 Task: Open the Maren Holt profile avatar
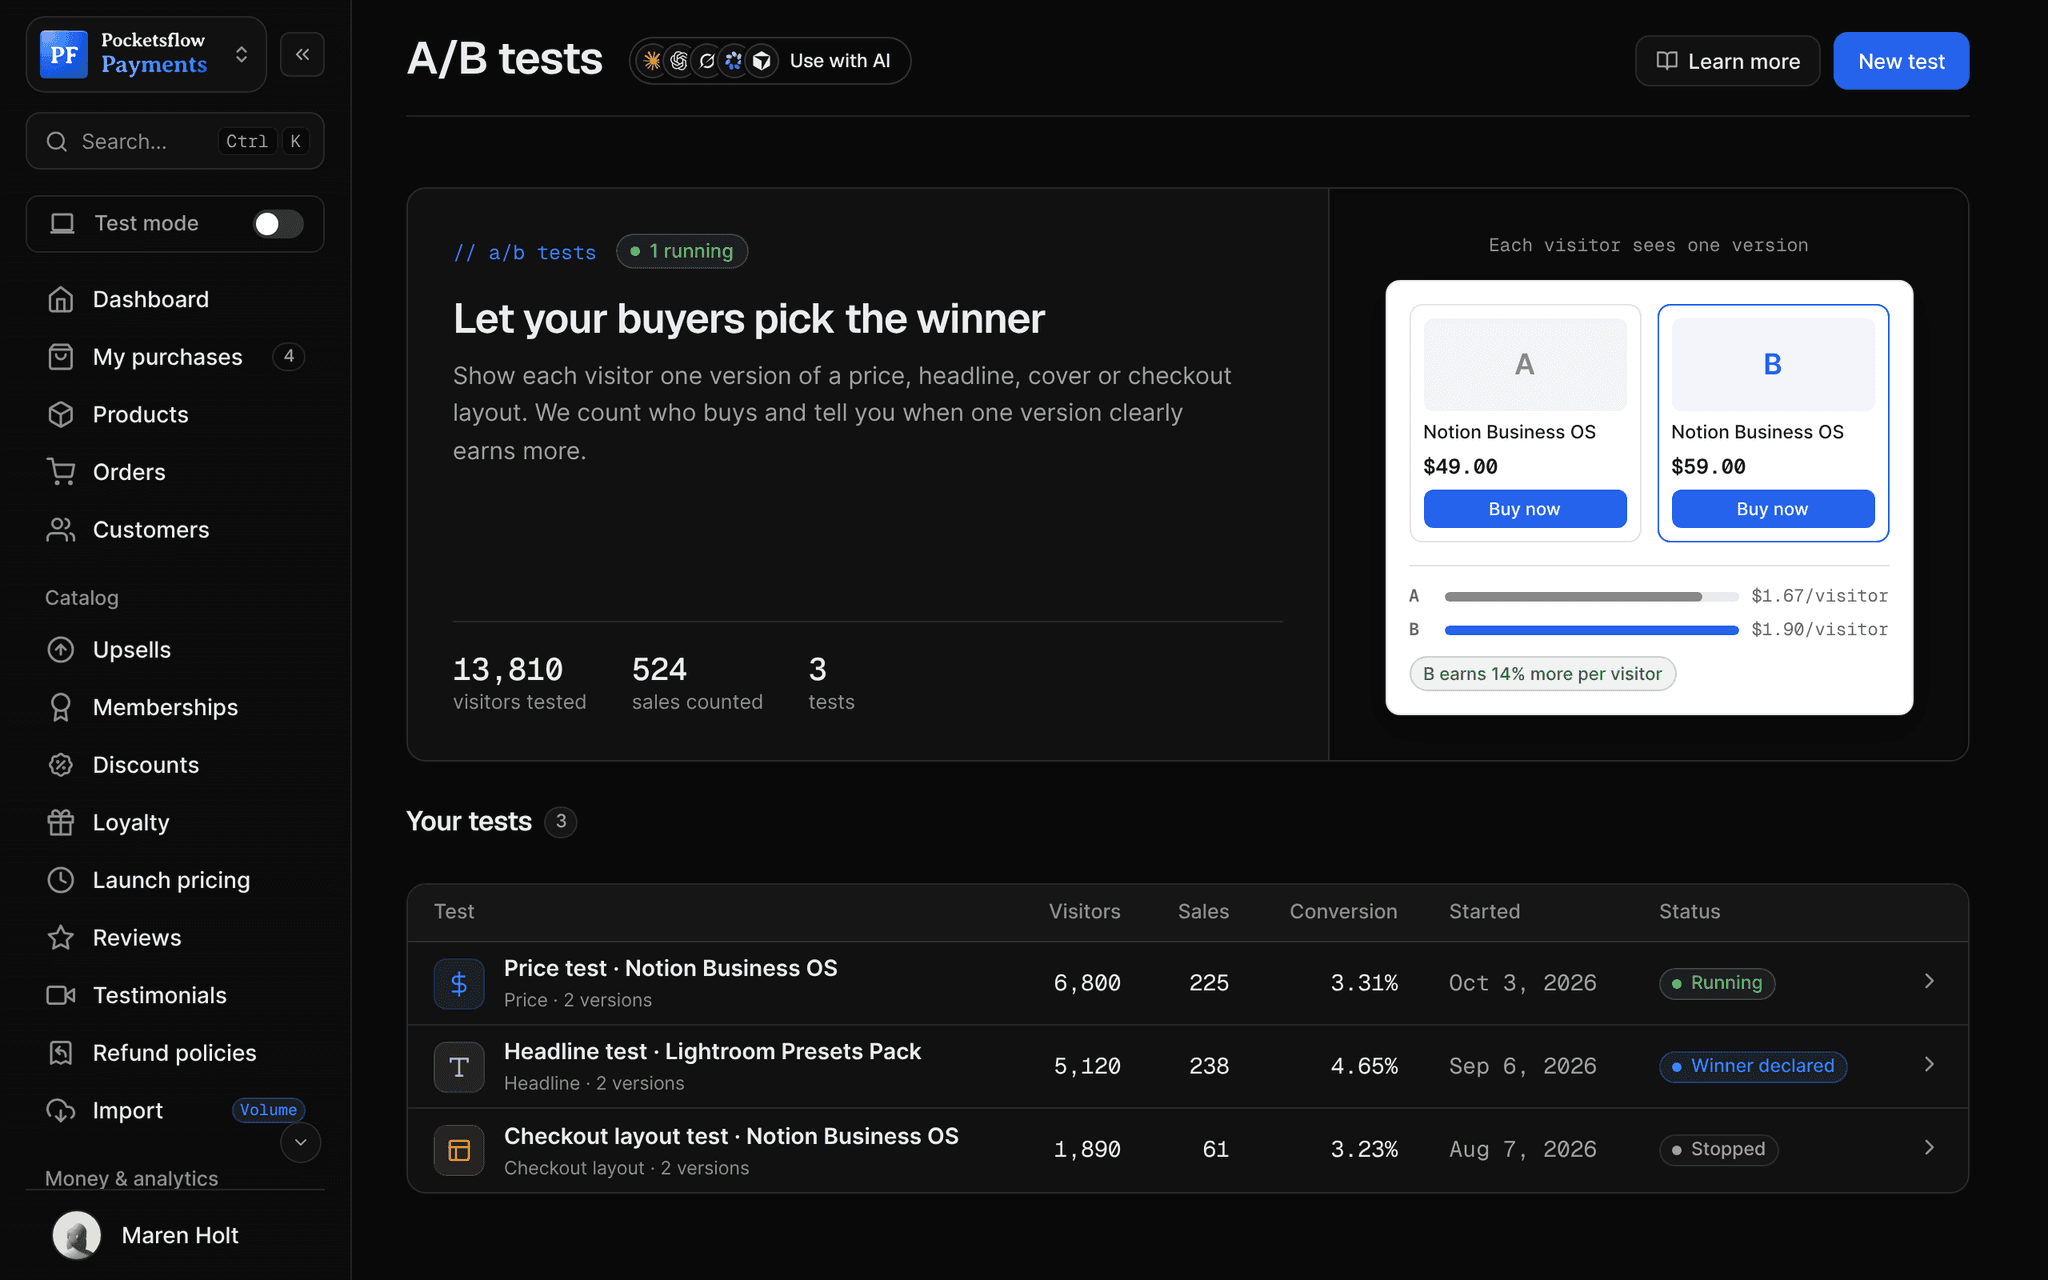pyautogui.click(x=77, y=1235)
